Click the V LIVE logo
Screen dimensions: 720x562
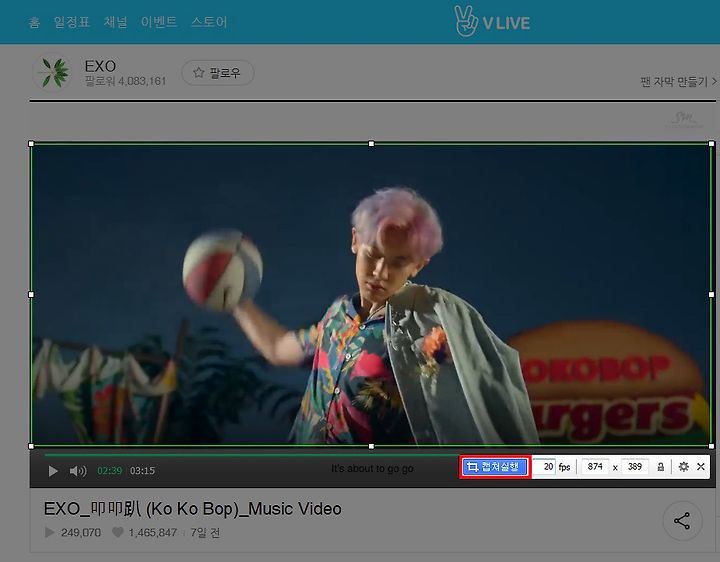coord(492,22)
